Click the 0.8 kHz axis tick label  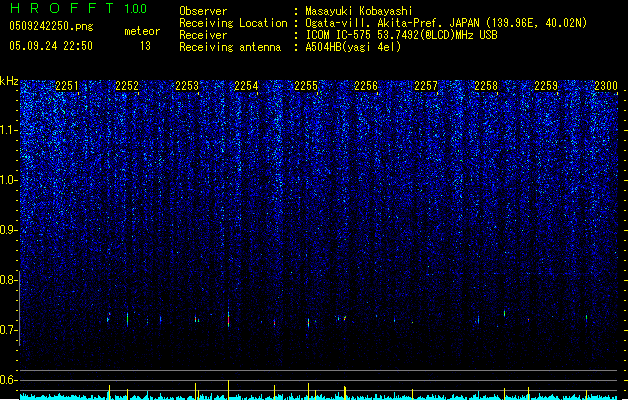[x=9, y=280]
